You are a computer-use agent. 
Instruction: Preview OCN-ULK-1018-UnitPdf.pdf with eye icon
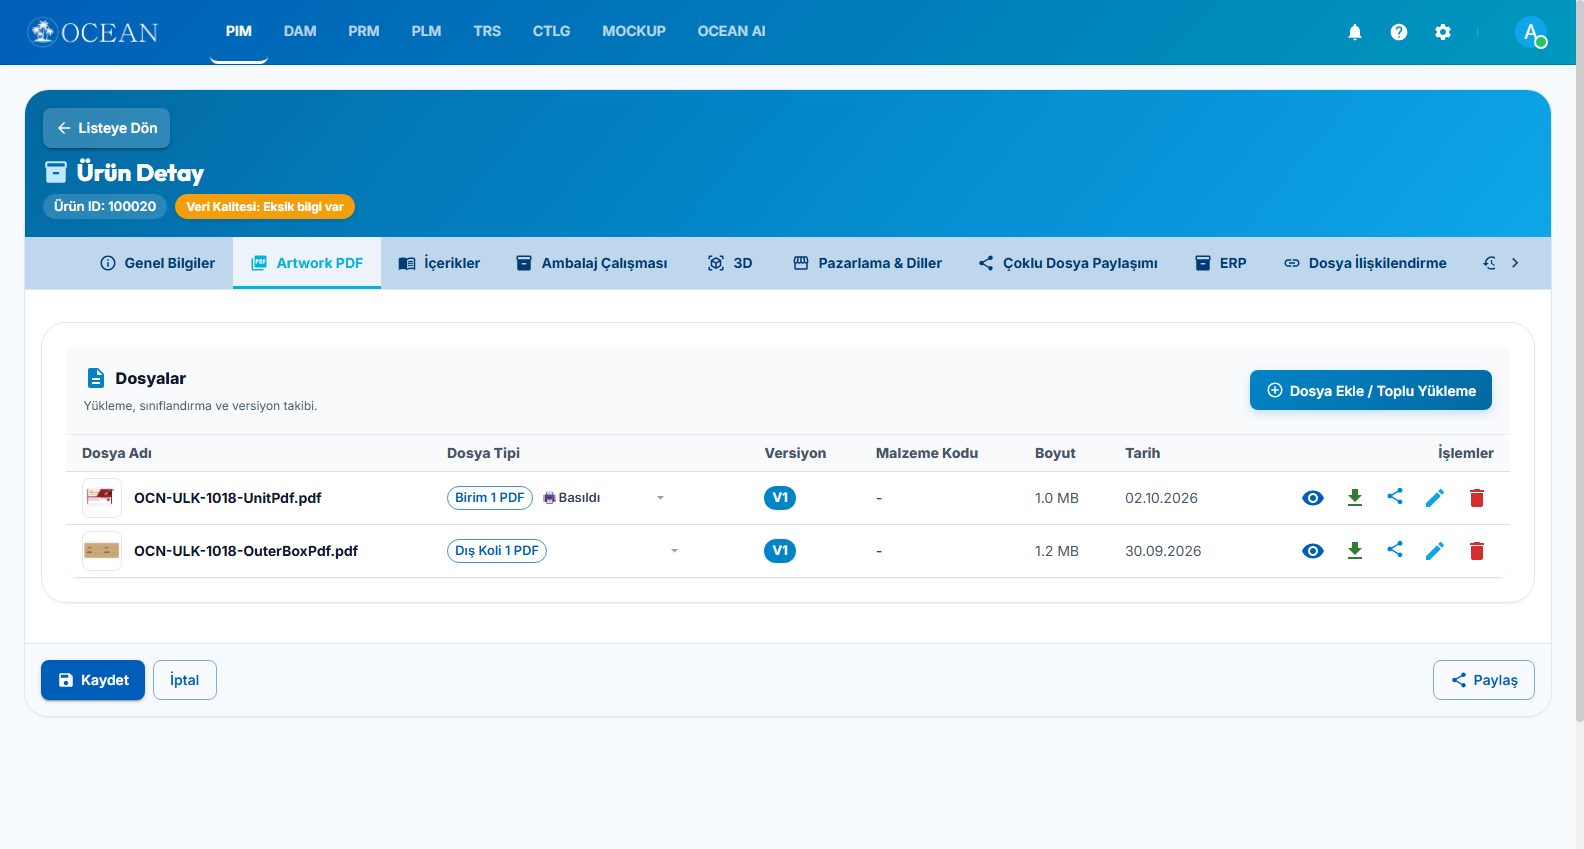pyautogui.click(x=1313, y=498)
